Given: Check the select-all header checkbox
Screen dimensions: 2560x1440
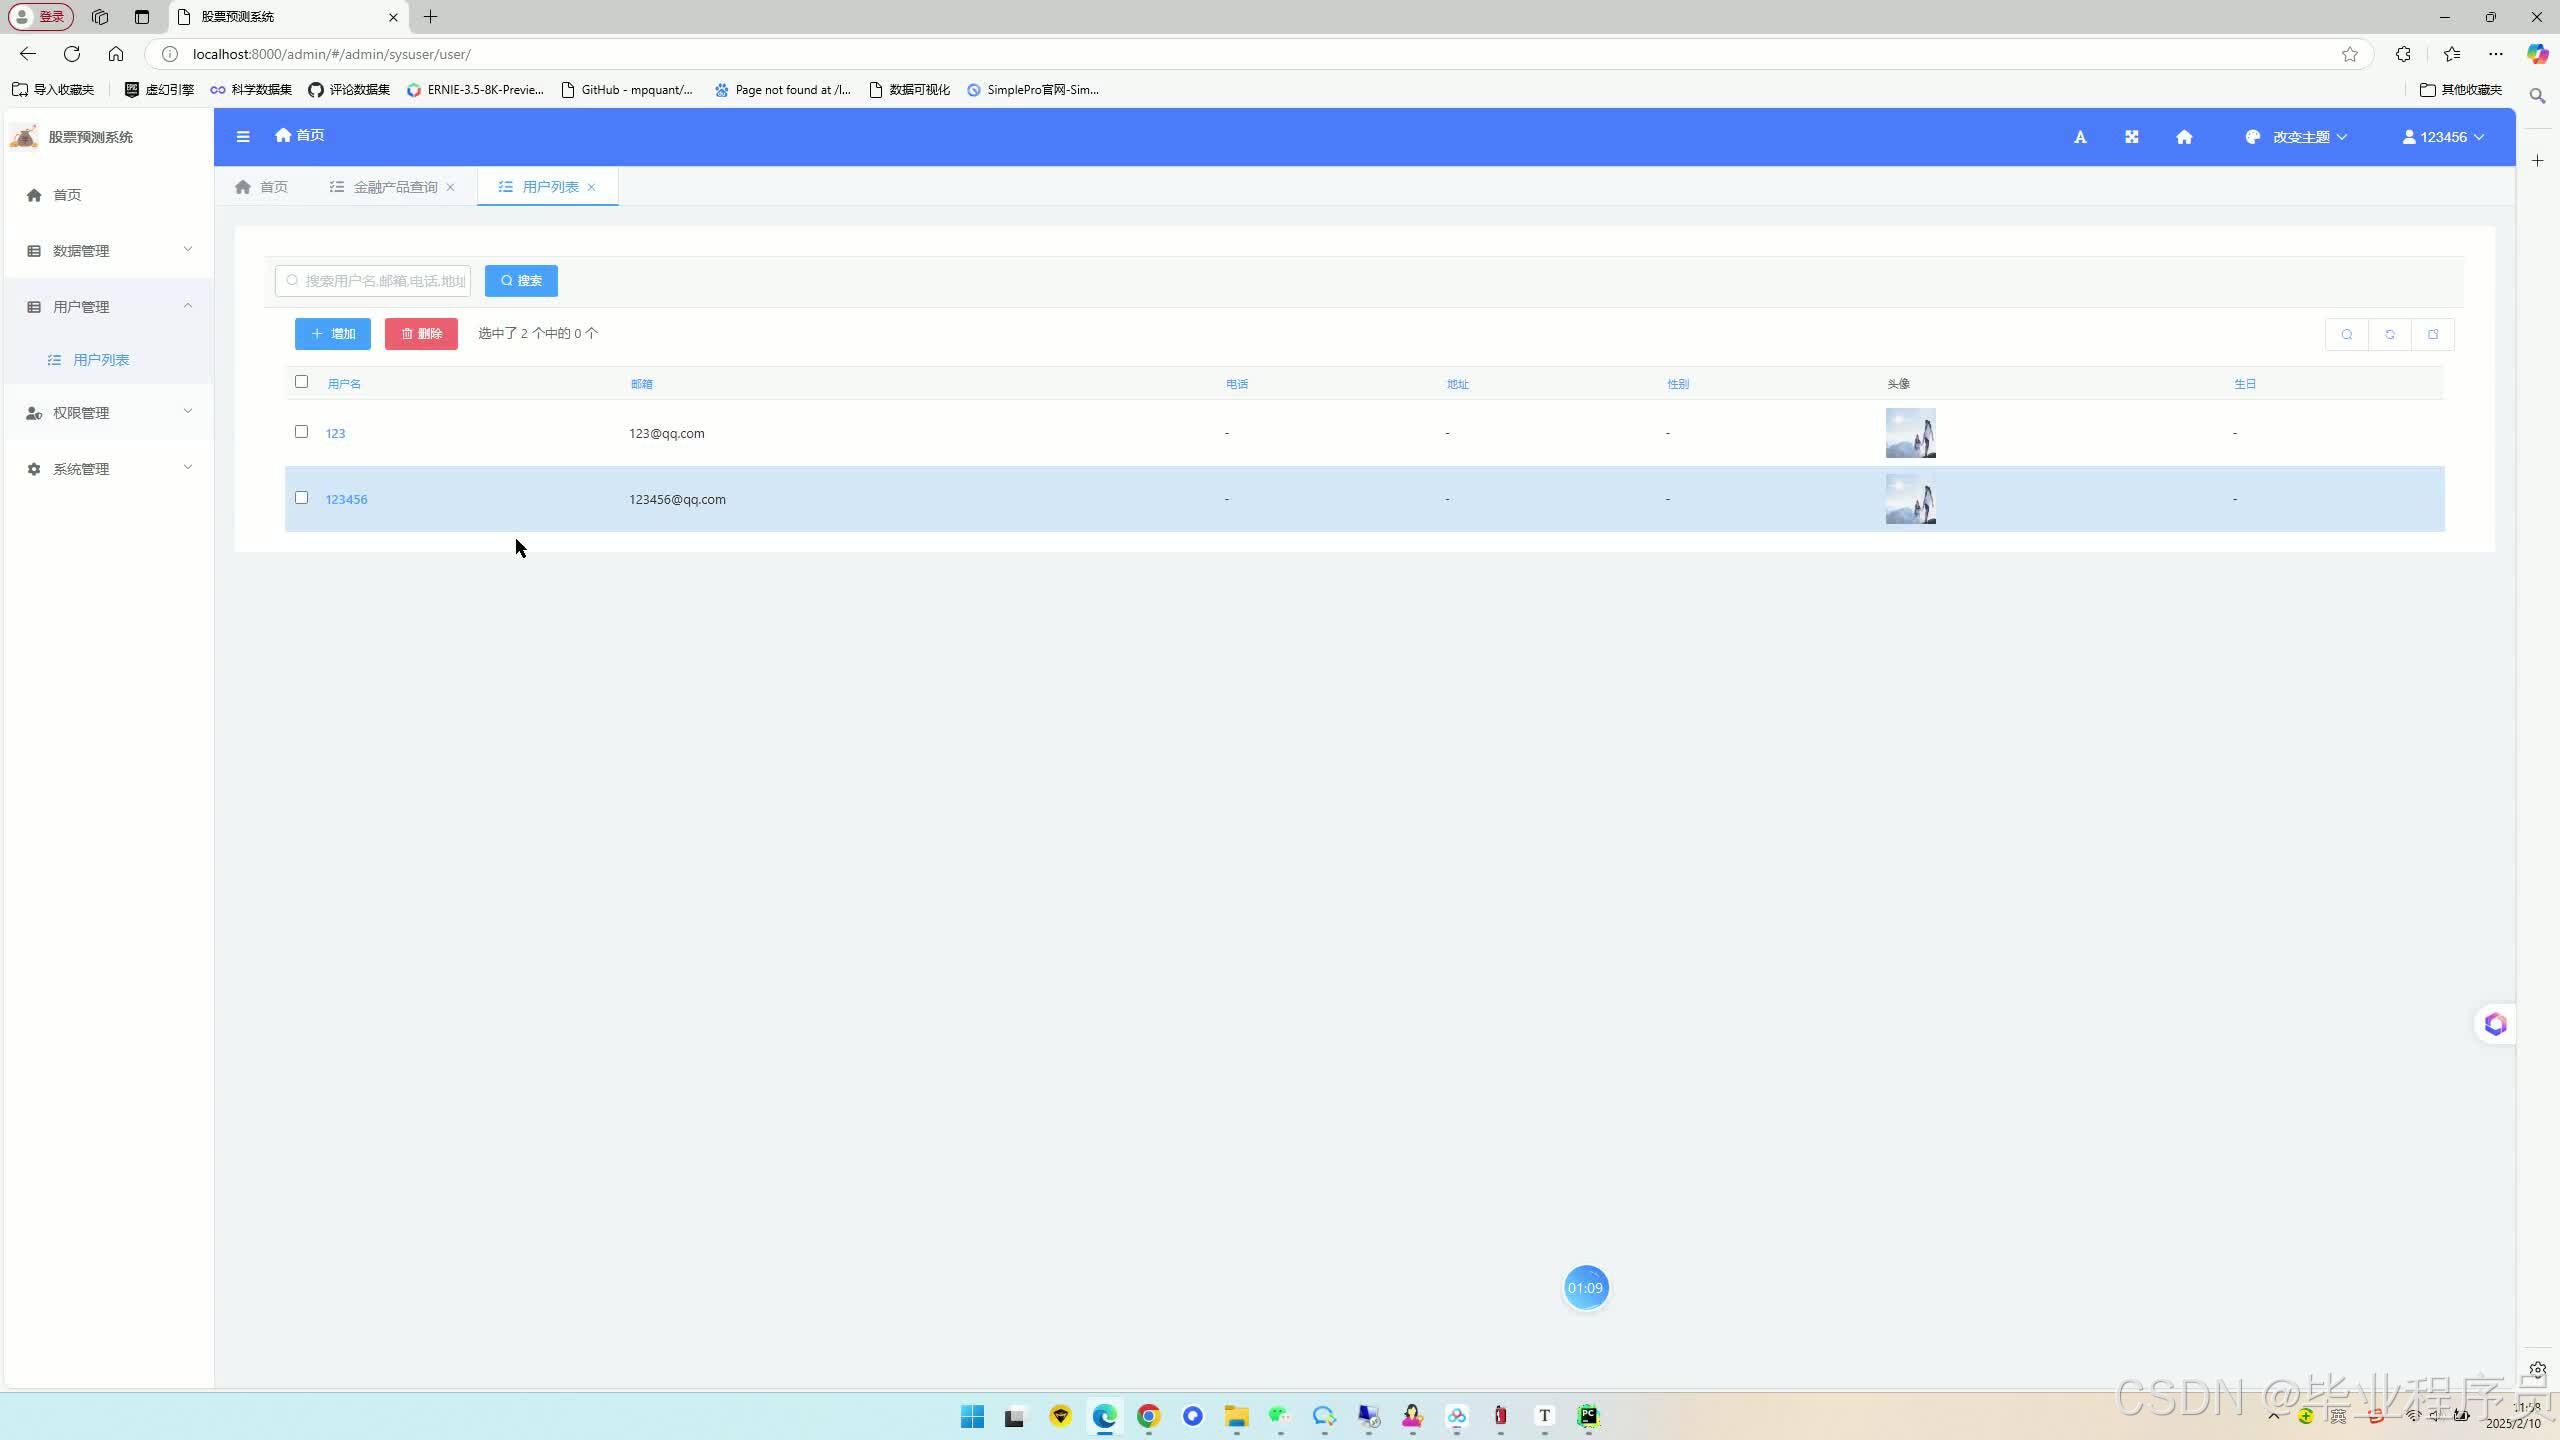Looking at the screenshot, I should 301,382.
